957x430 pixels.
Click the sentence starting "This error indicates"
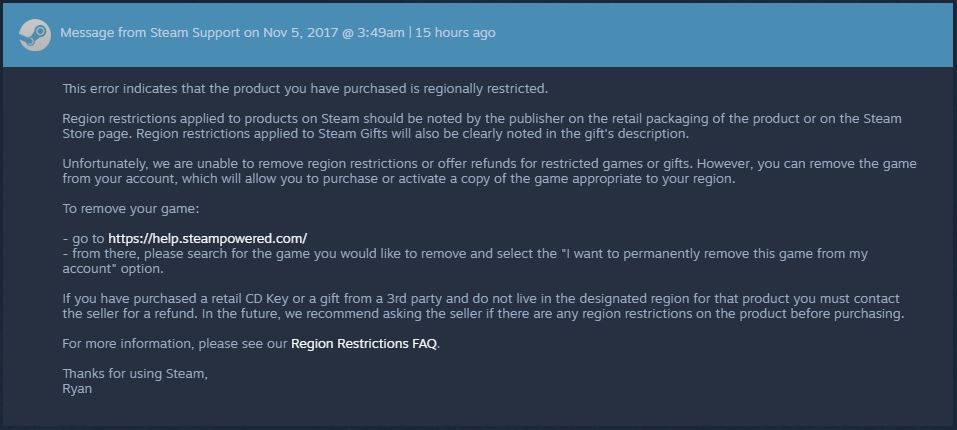pos(305,89)
